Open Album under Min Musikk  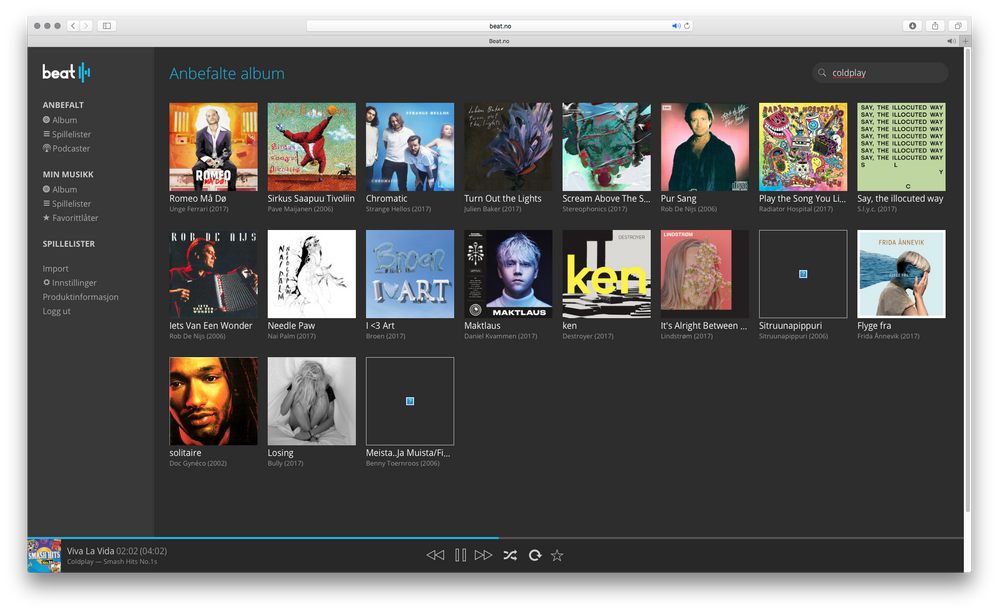tap(60, 189)
